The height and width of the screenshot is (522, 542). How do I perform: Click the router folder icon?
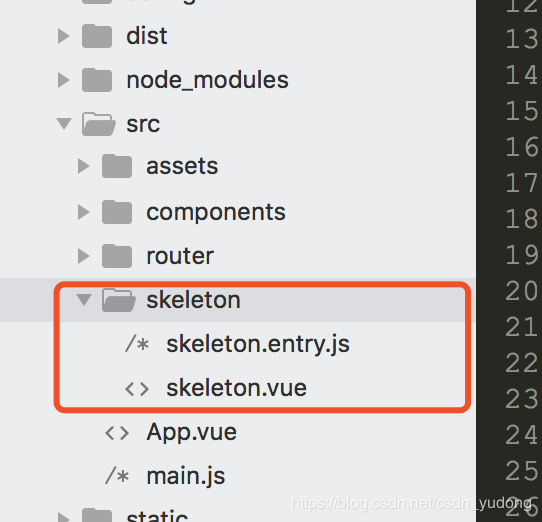tap(117, 256)
